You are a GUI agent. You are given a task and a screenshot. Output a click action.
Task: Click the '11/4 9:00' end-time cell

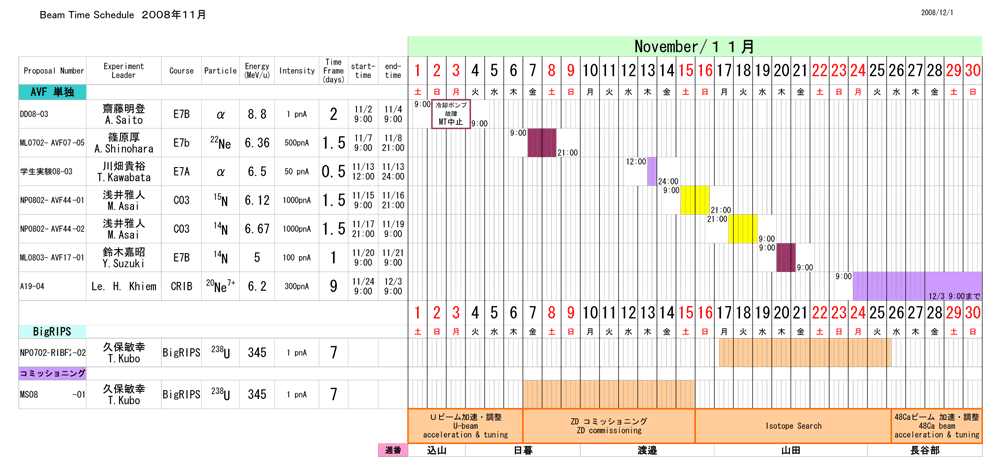click(393, 114)
